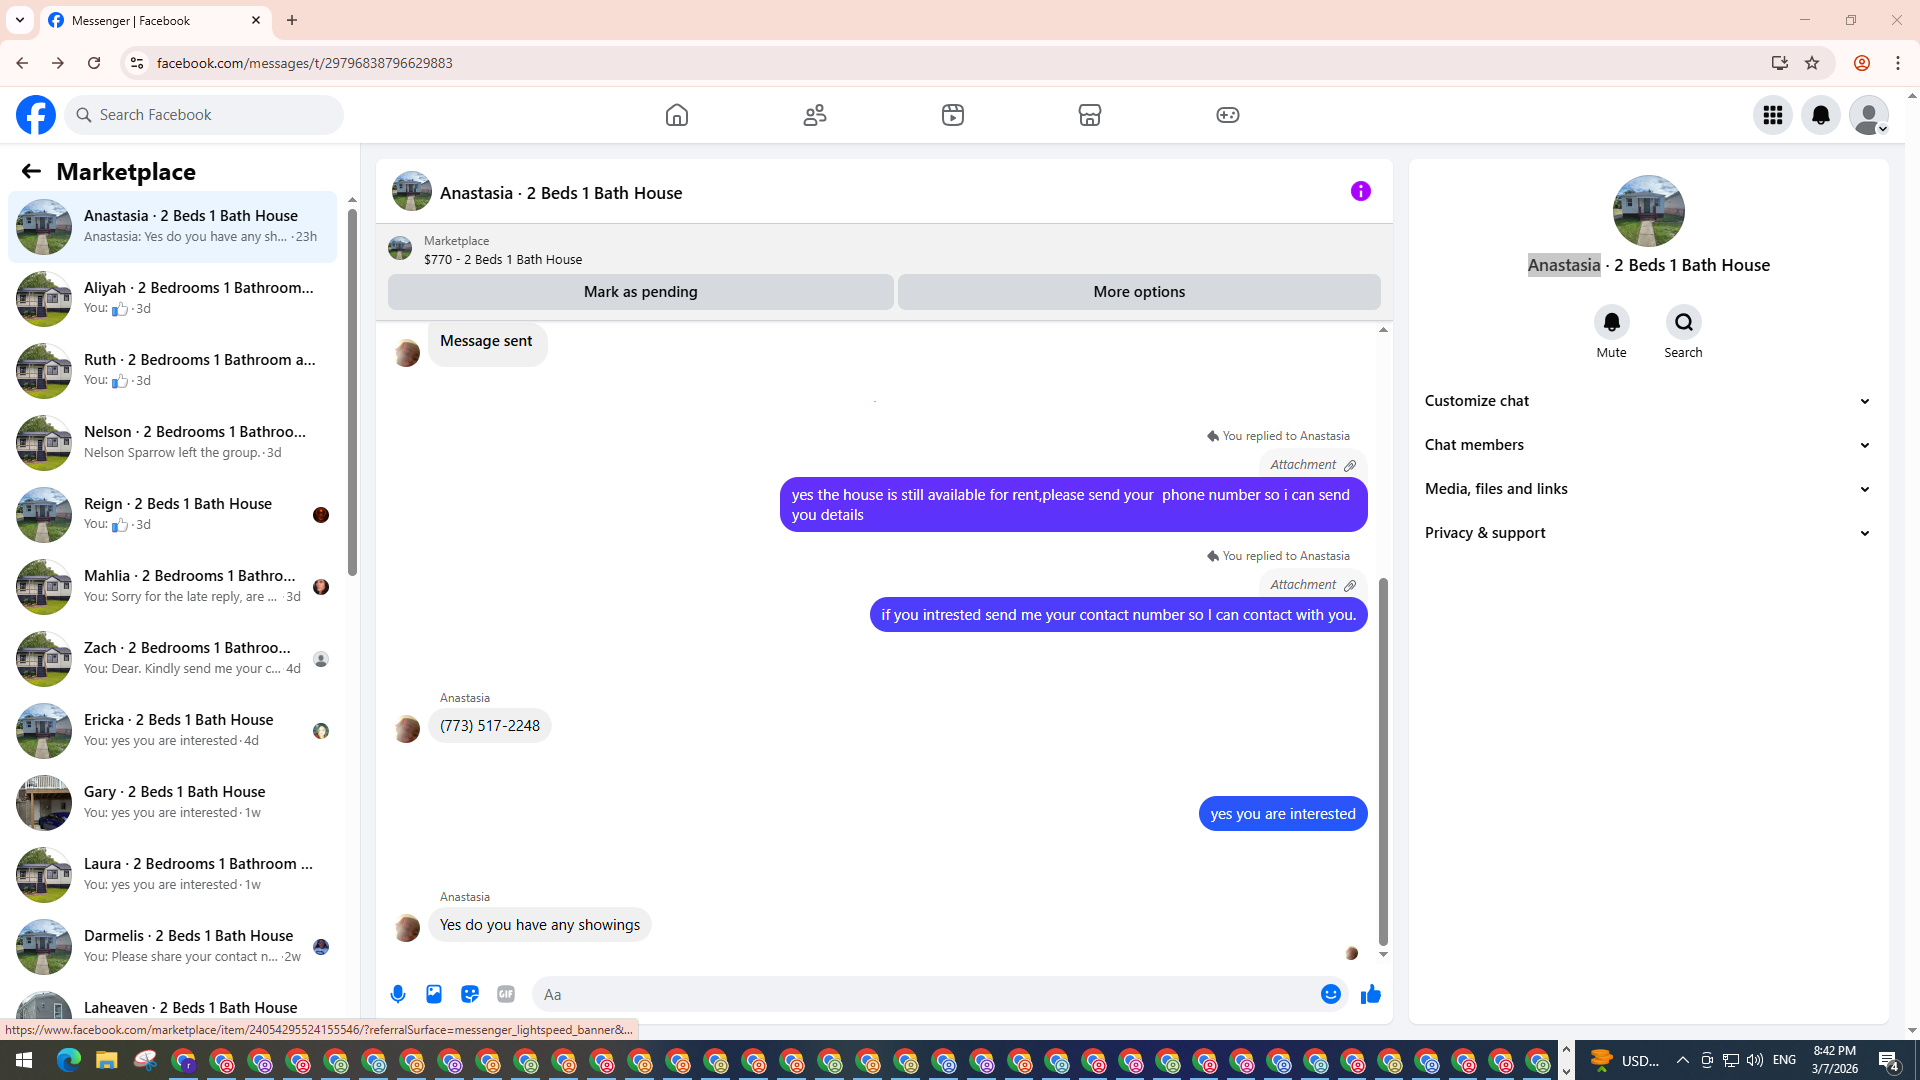The width and height of the screenshot is (1920, 1080).
Task: Open the Chrome three-dot menu
Action: pos(1898,63)
